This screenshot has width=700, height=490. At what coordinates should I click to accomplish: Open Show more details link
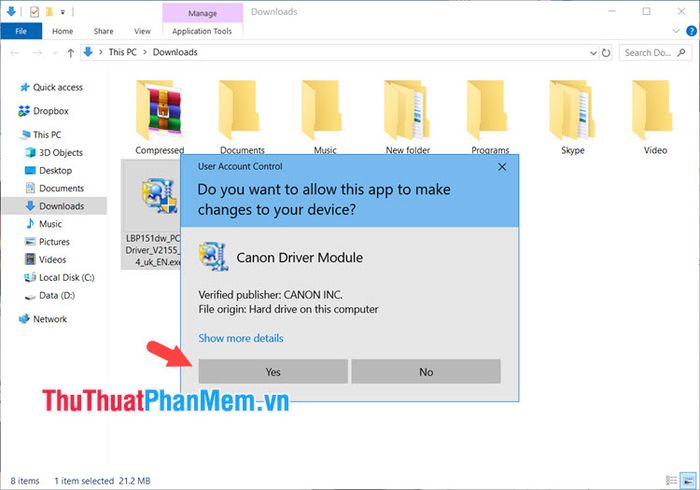point(241,338)
